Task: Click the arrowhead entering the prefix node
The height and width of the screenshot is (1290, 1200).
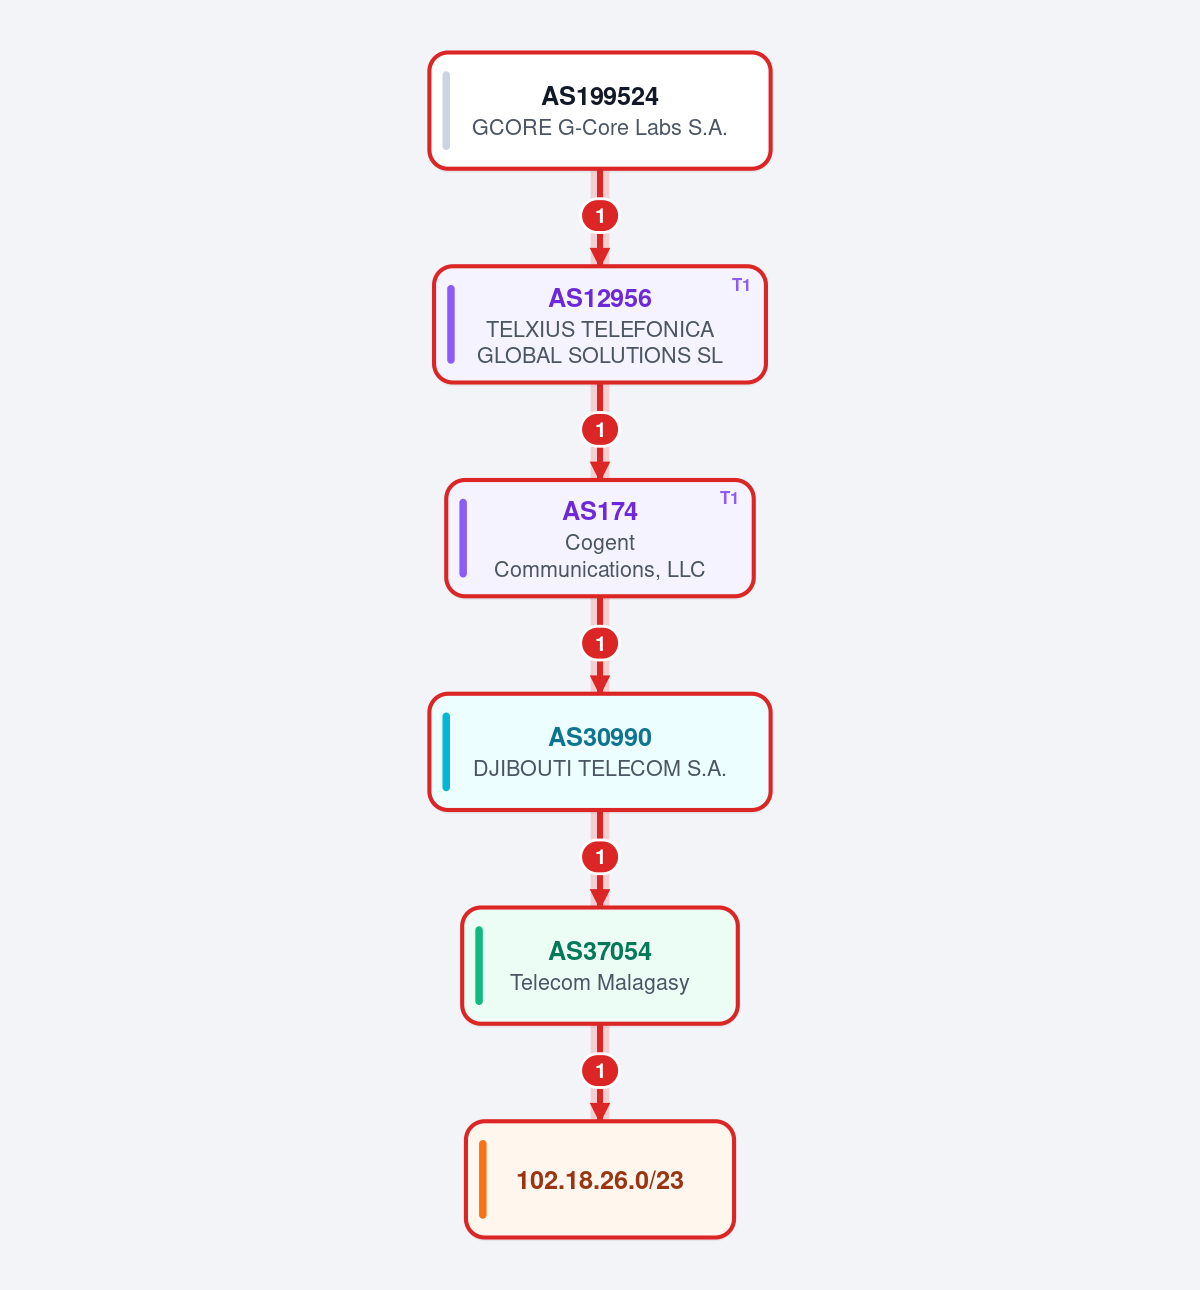Action: [600, 1112]
